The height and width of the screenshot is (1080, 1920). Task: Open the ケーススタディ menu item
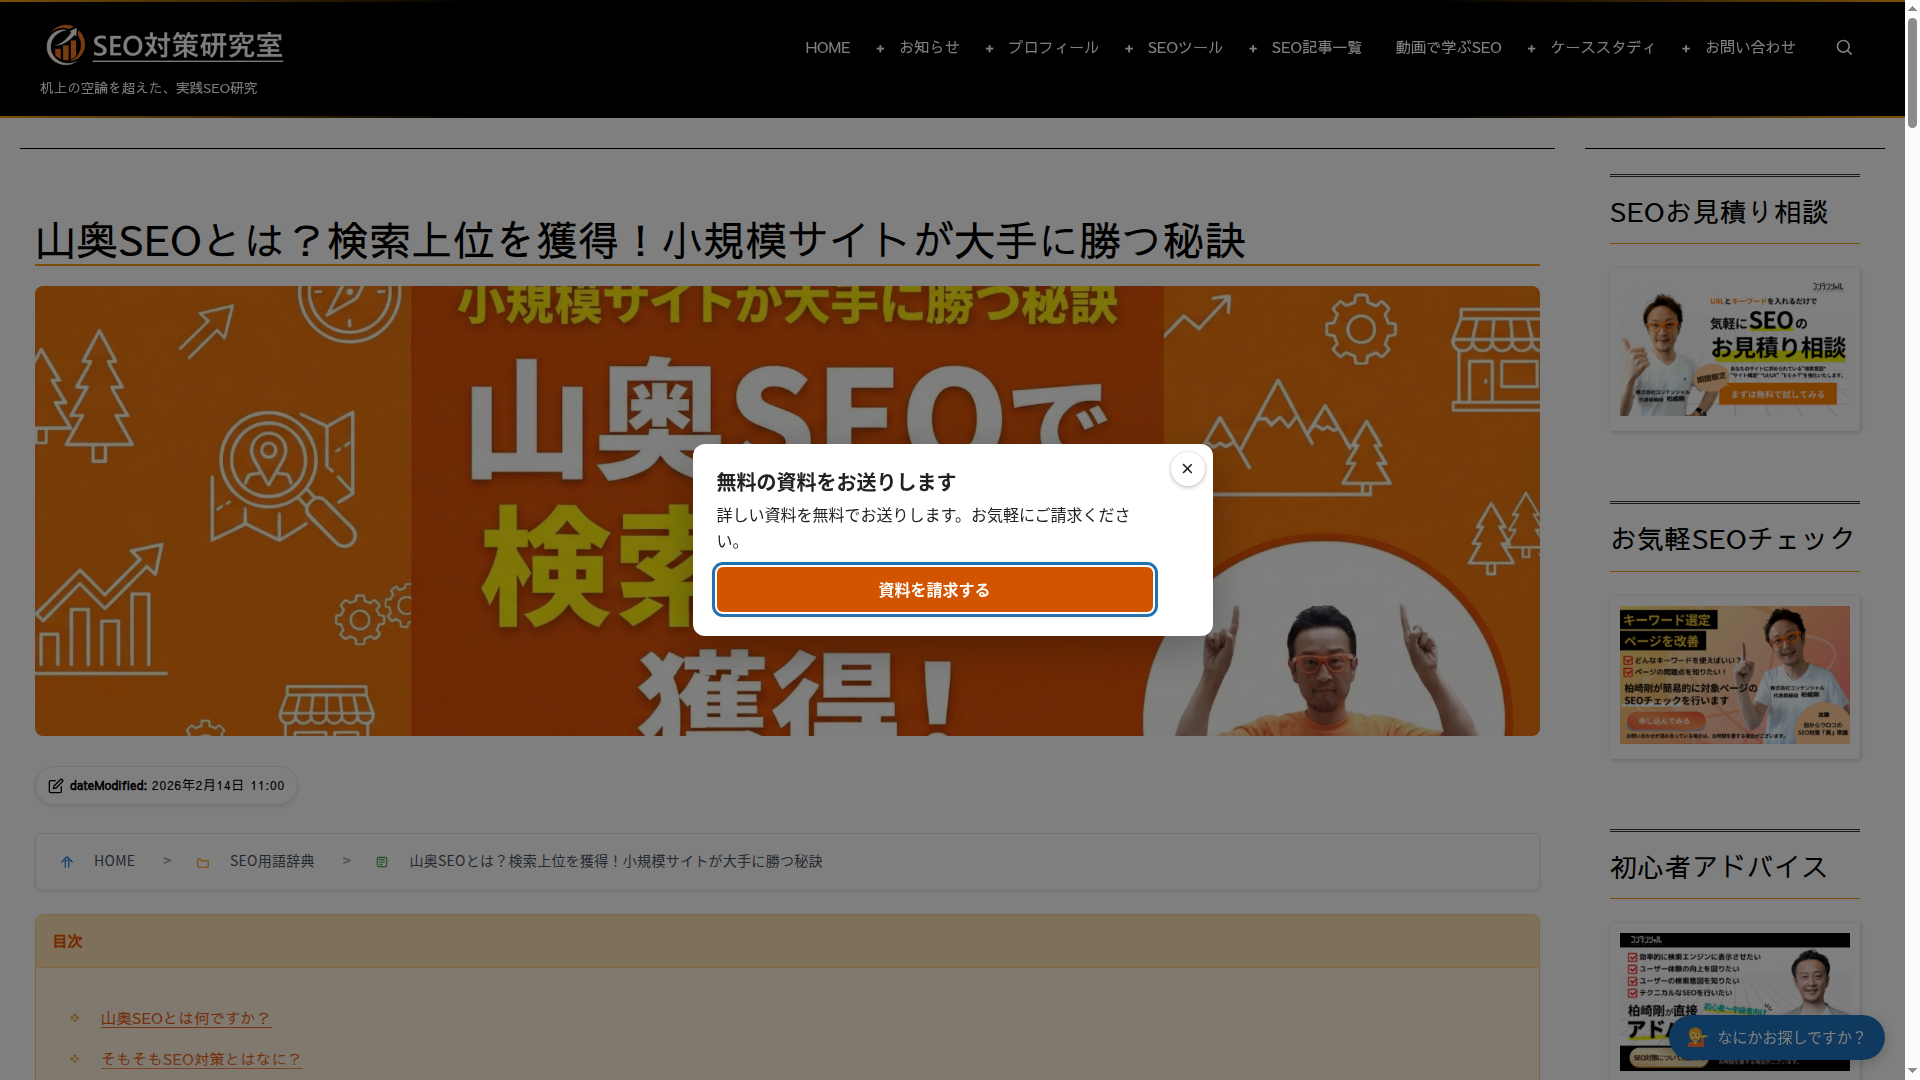point(1603,48)
